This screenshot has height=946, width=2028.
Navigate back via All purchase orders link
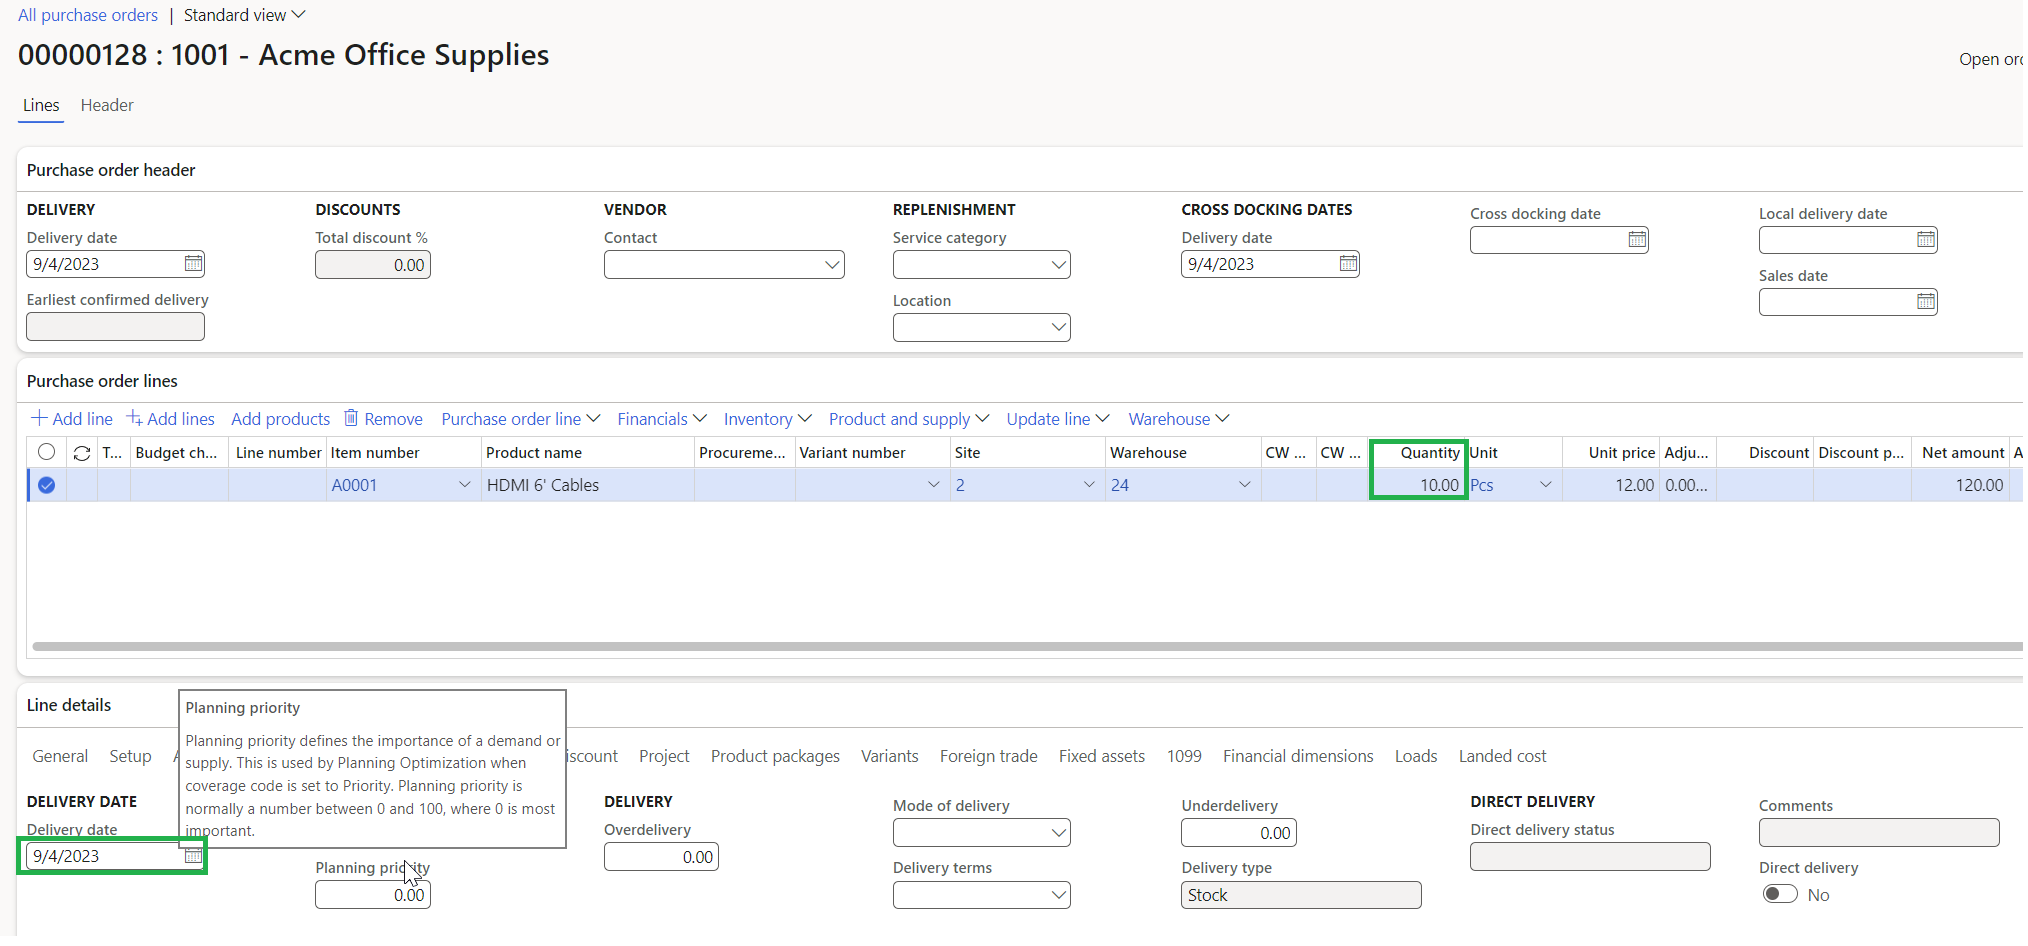[x=87, y=14]
